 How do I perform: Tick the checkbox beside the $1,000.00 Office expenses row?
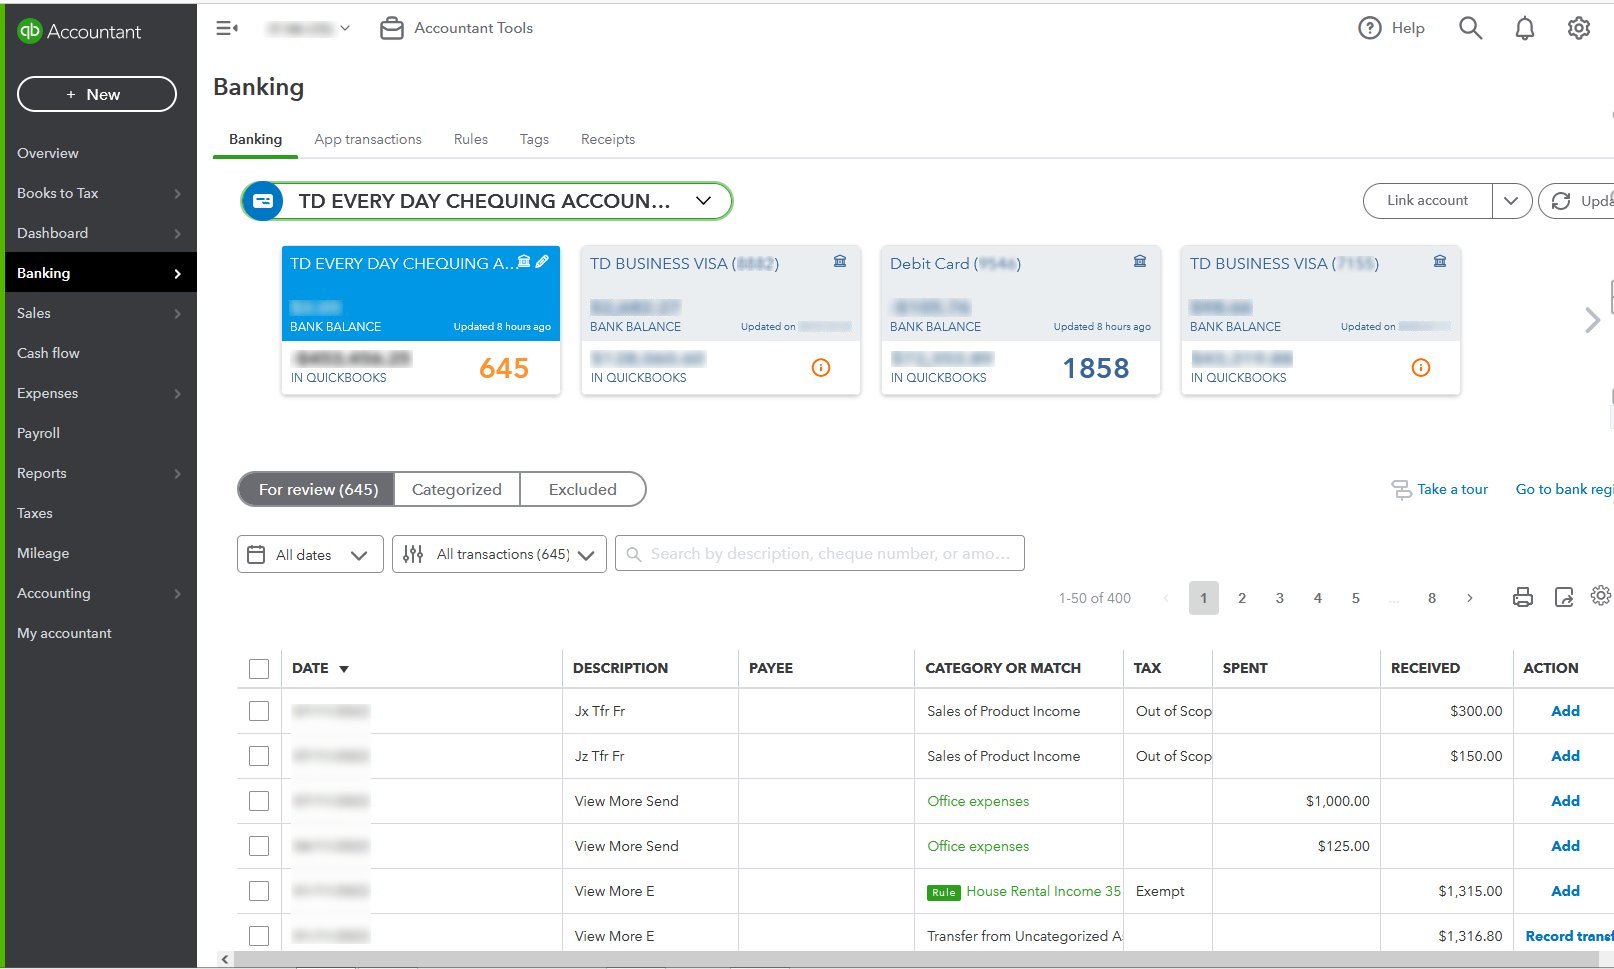pyautogui.click(x=259, y=800)
